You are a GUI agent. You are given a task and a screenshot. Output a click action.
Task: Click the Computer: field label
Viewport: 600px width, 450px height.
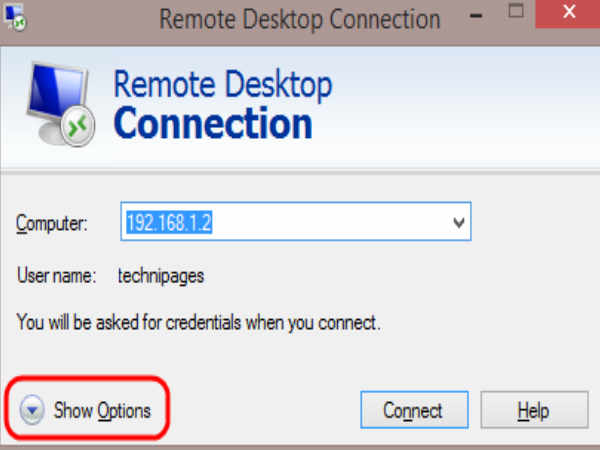pyautogui.click(x=52, y=223)
